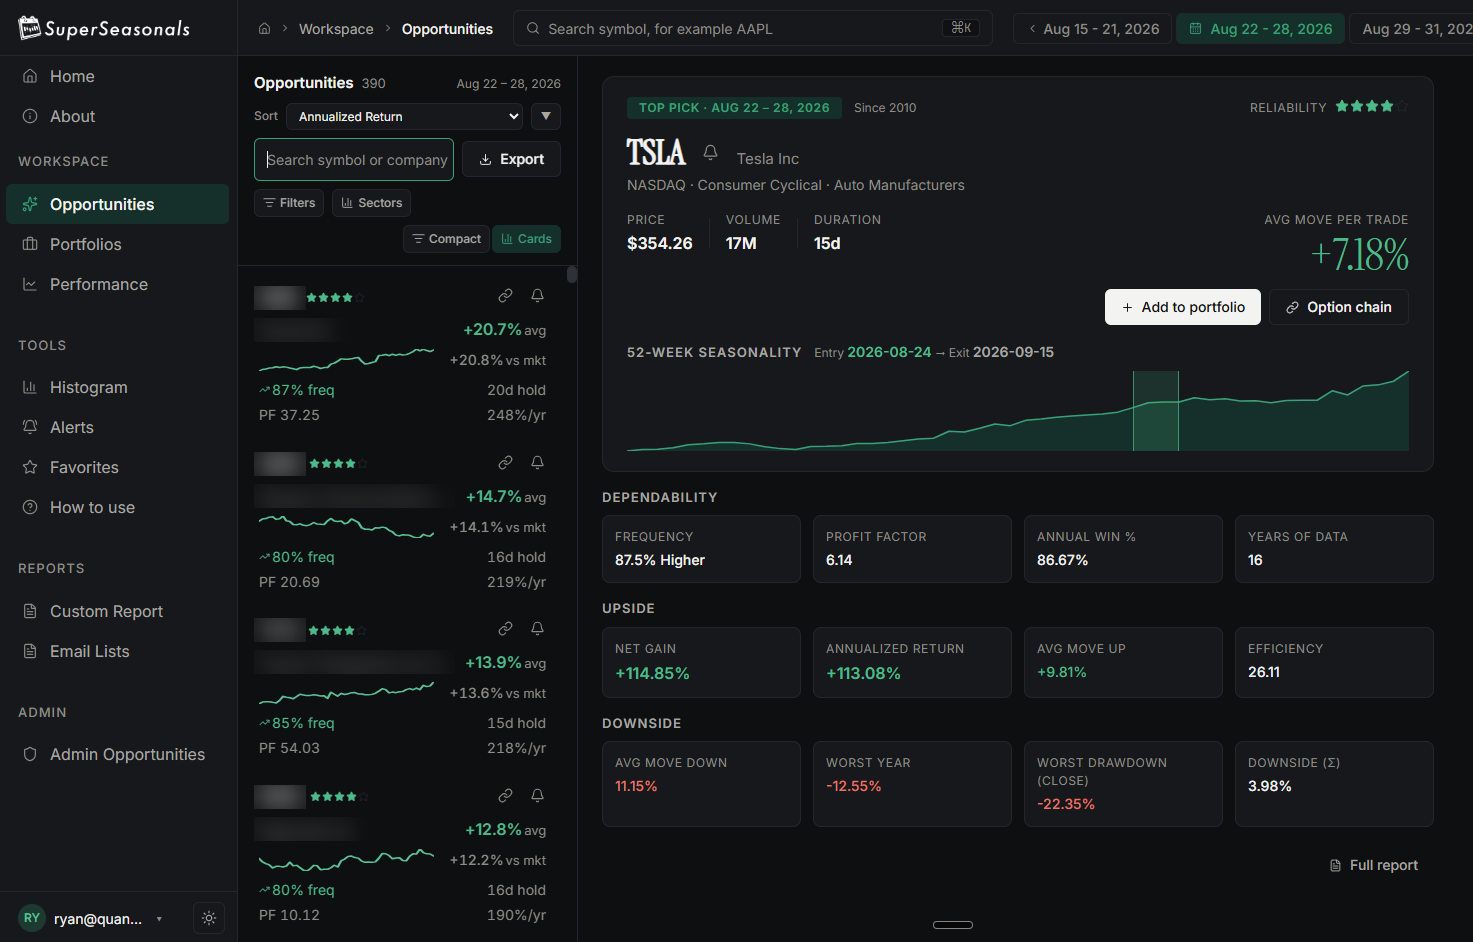Click the sort direction arrow button
Image resolution: width=1473 pixels, height=942 pixels.
tap(546, 117)
